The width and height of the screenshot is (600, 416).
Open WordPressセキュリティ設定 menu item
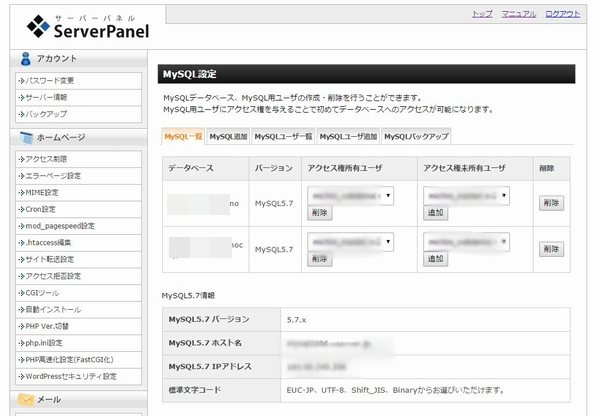coord(78,377)
